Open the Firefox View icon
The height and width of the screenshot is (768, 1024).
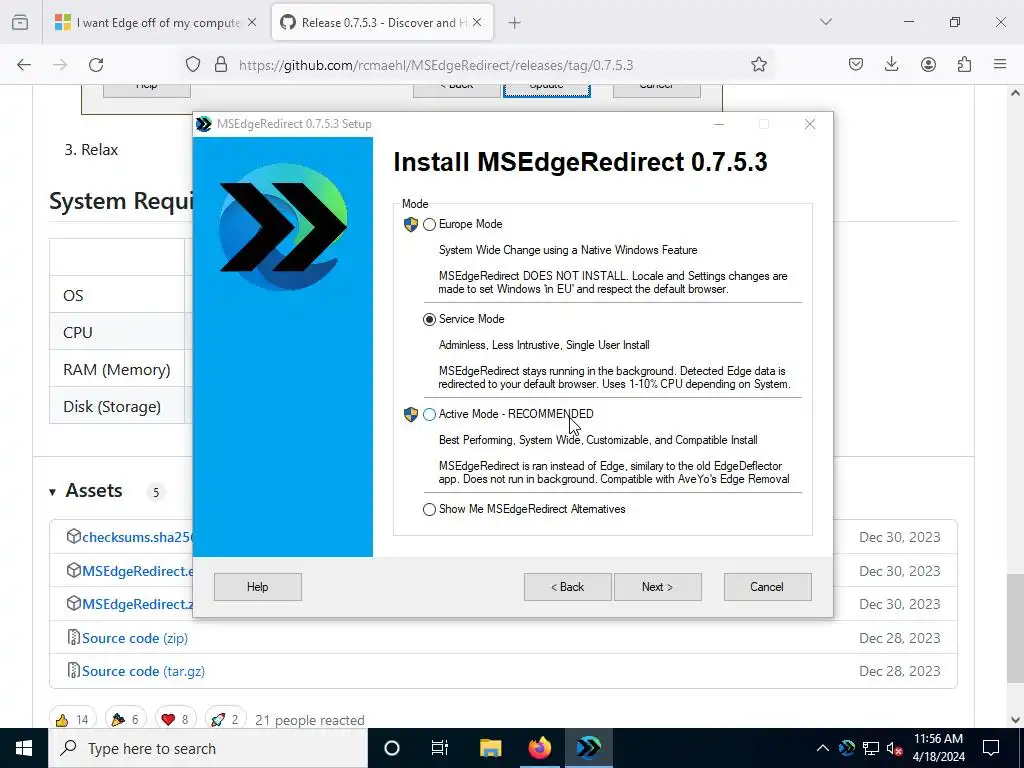(x=20, y=23)
